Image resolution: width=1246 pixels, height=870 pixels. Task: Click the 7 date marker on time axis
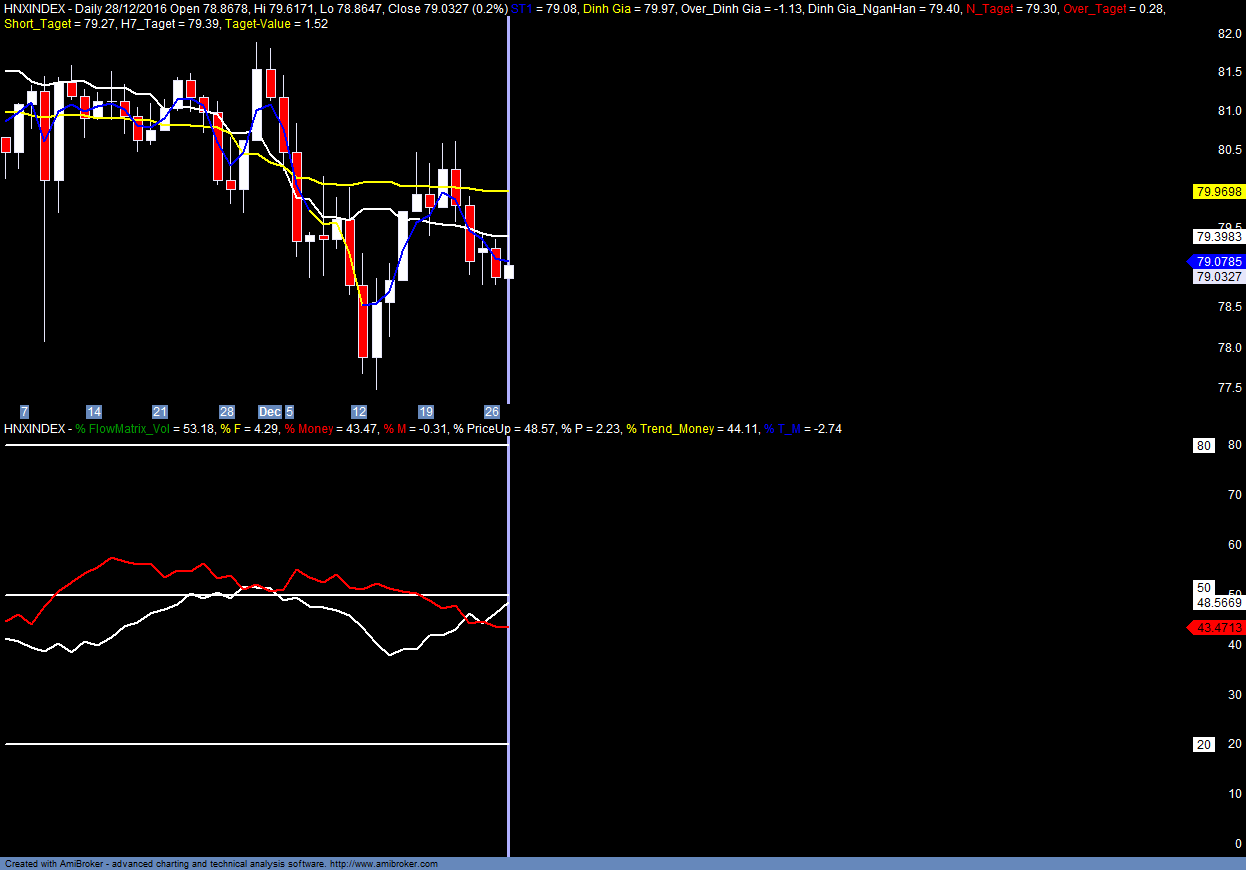tap(25, 412)
